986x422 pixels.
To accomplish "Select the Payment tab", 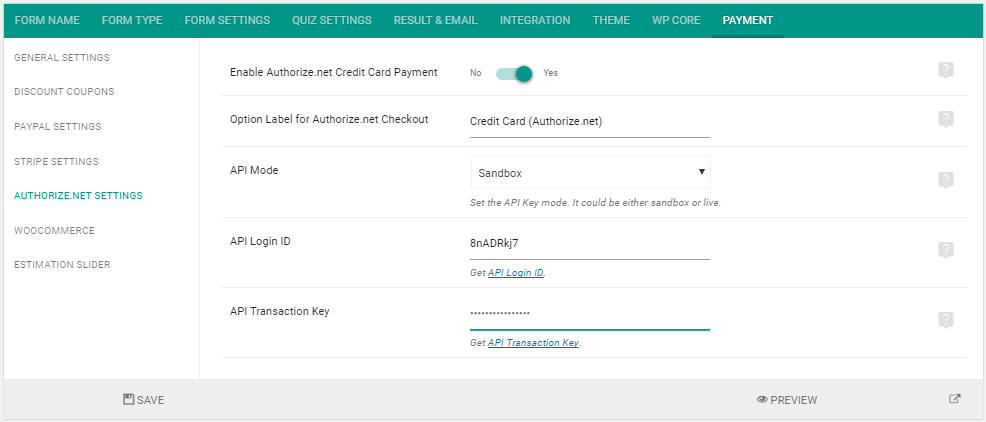I will [x=748, y=20].
